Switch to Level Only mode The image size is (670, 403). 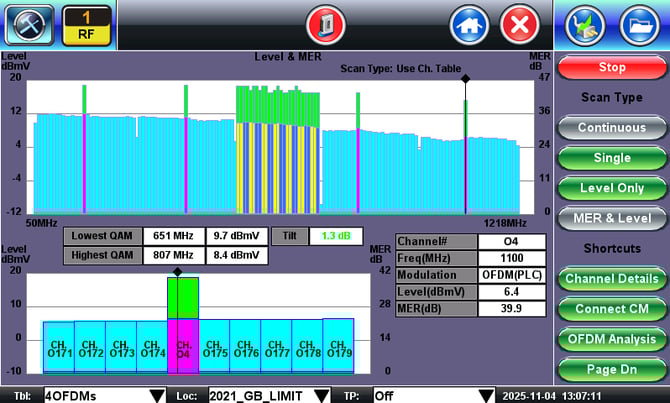pos(611,188)
